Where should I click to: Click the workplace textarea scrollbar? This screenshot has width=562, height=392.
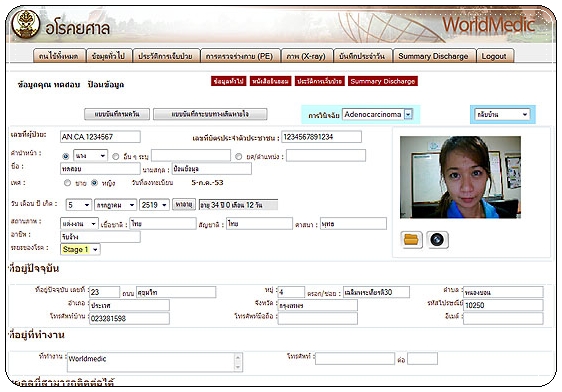coord(238,362)
